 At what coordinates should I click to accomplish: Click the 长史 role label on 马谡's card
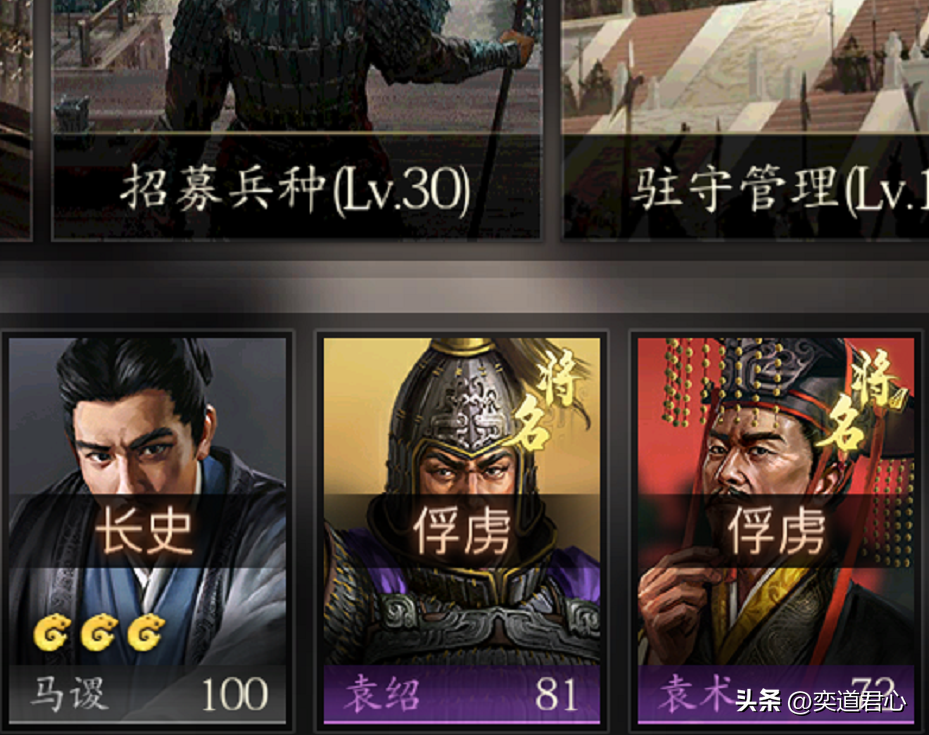pos(144,531)
